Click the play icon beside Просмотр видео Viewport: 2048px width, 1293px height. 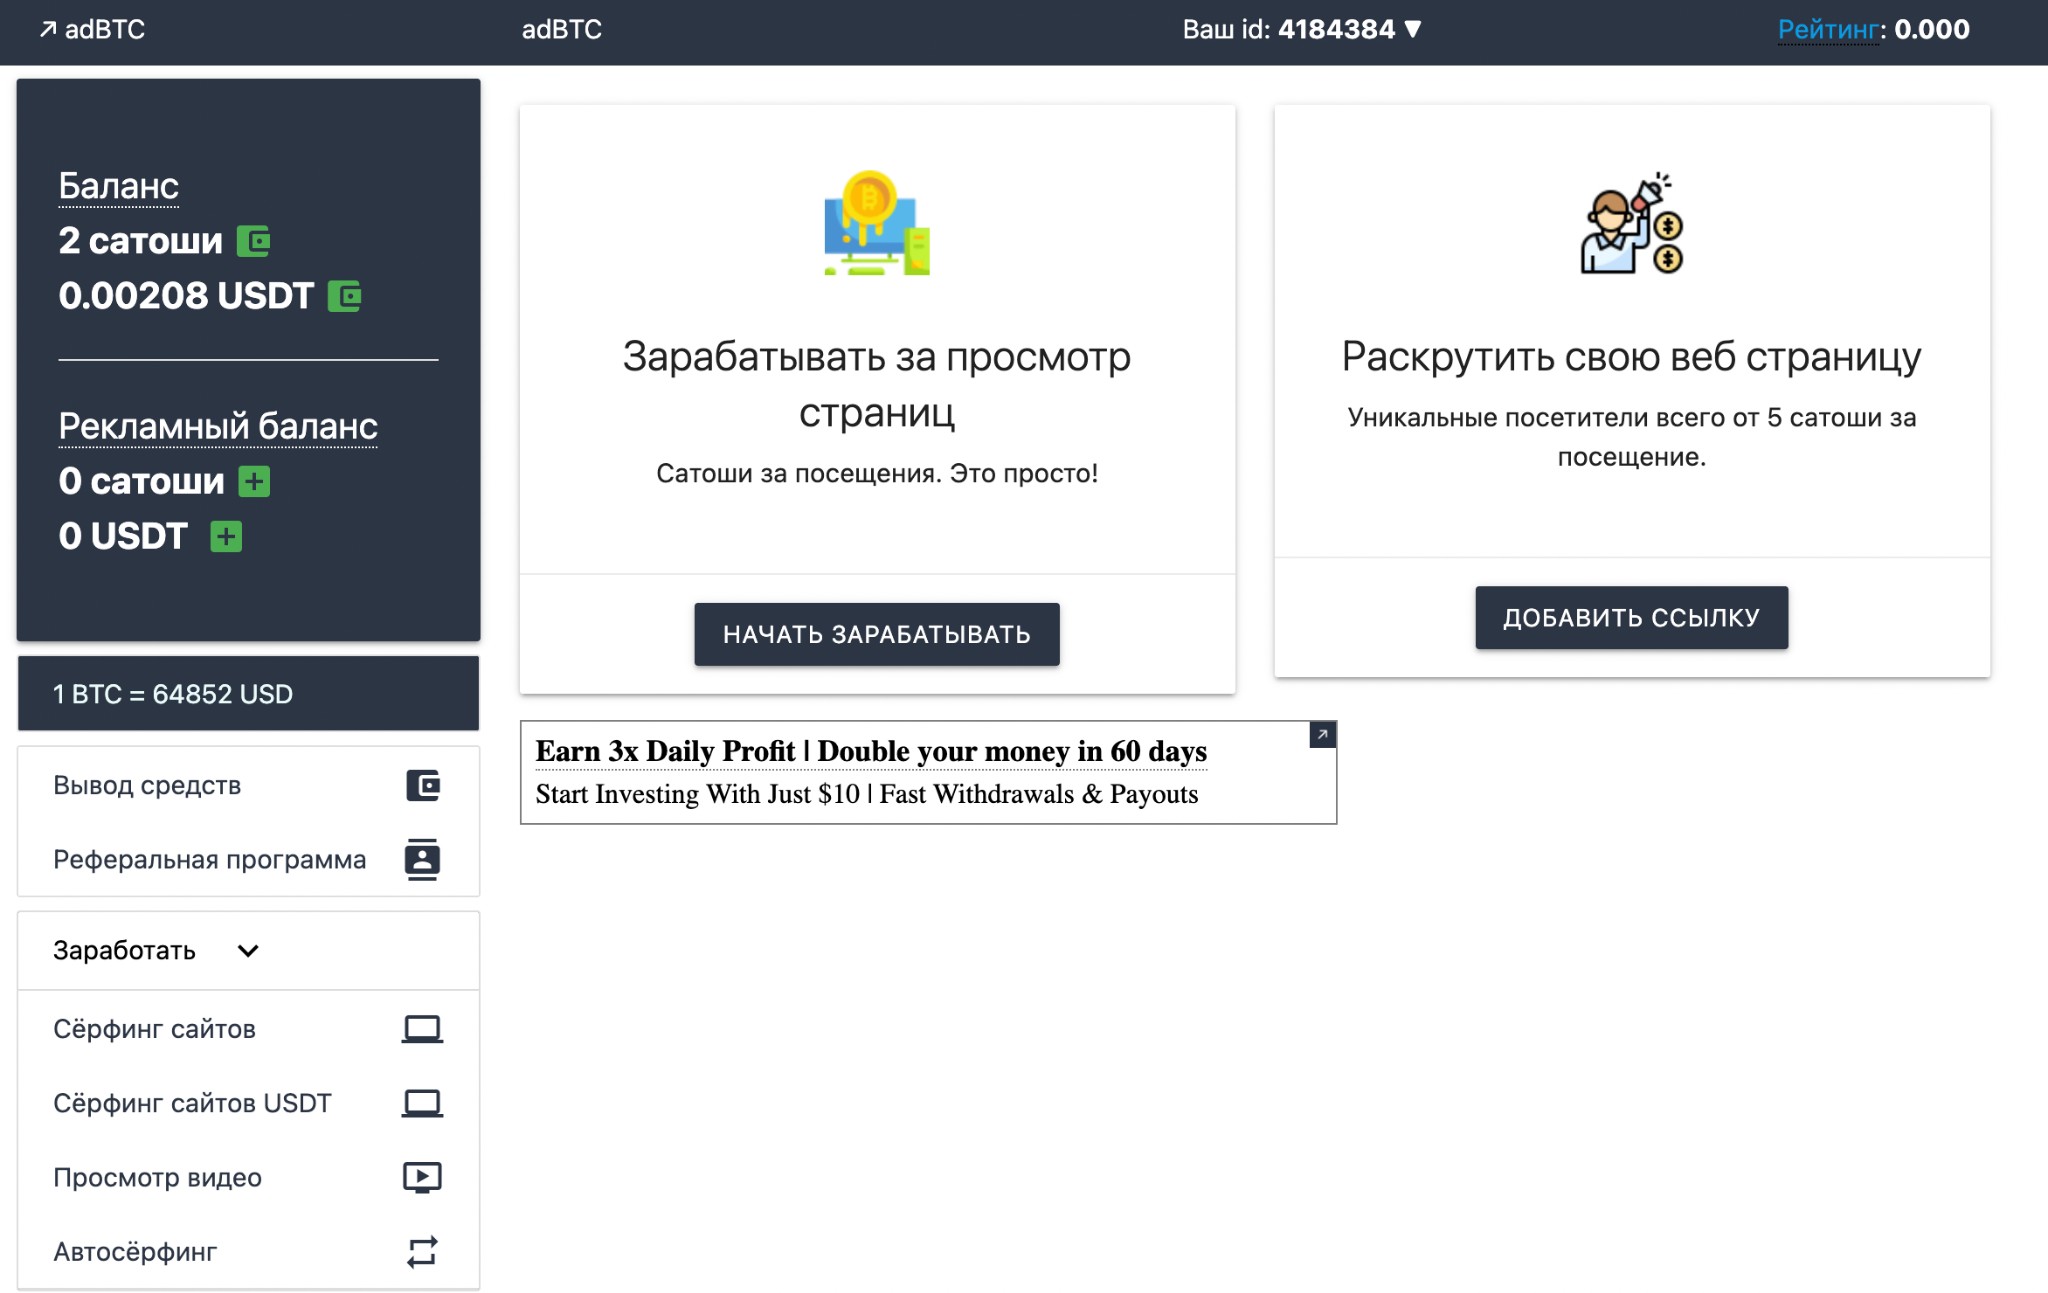coord(422,1177)
